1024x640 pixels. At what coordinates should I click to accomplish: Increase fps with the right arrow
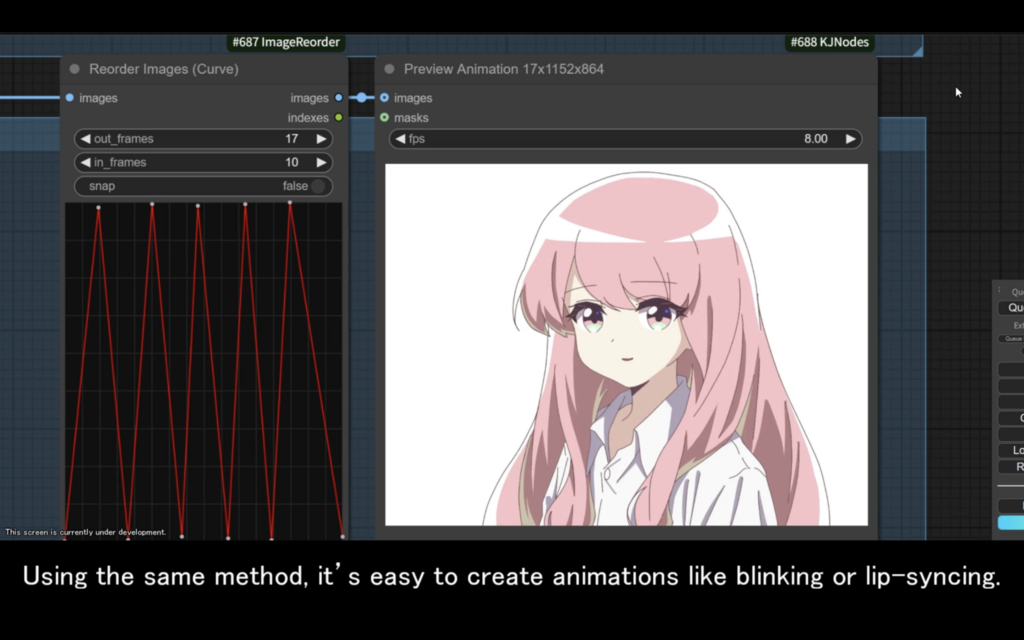pos(850,139)
